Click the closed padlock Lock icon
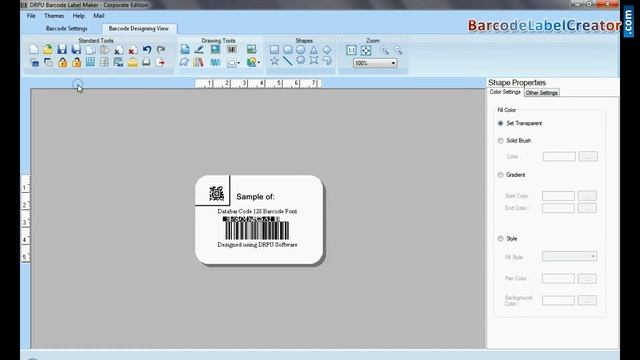Screen dimensions: 640x360 (62, 62)
